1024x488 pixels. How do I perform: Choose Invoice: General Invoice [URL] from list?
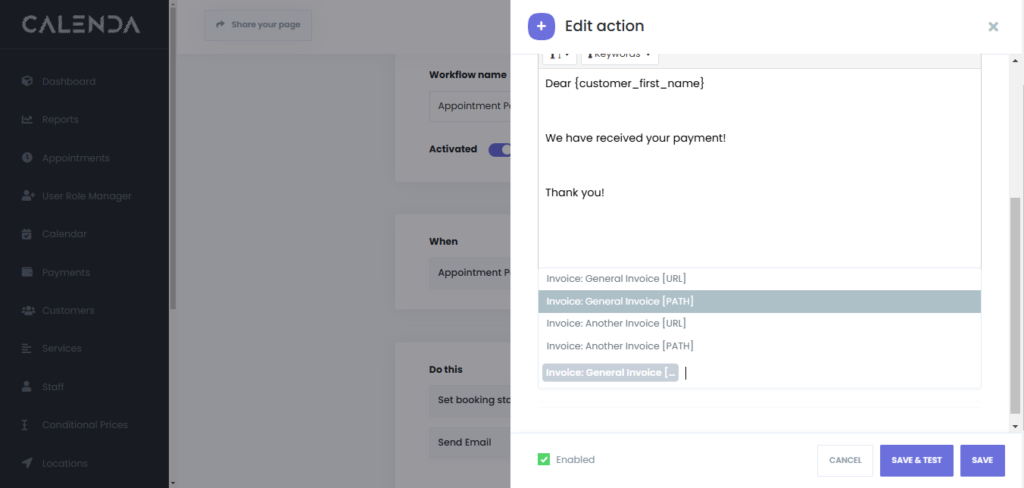[x=615, y=278]
